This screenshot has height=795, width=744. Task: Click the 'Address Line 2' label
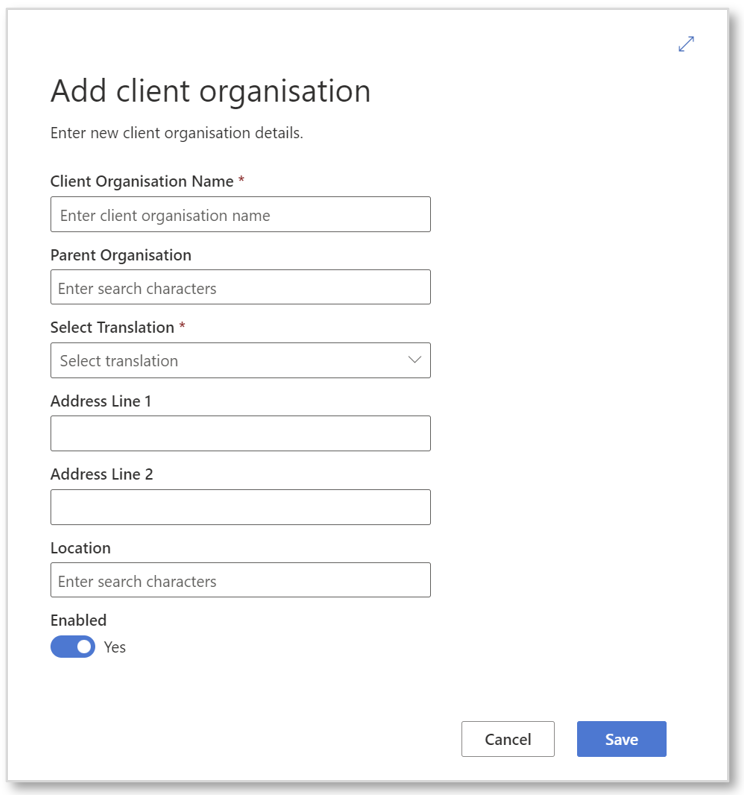point(101,474)
